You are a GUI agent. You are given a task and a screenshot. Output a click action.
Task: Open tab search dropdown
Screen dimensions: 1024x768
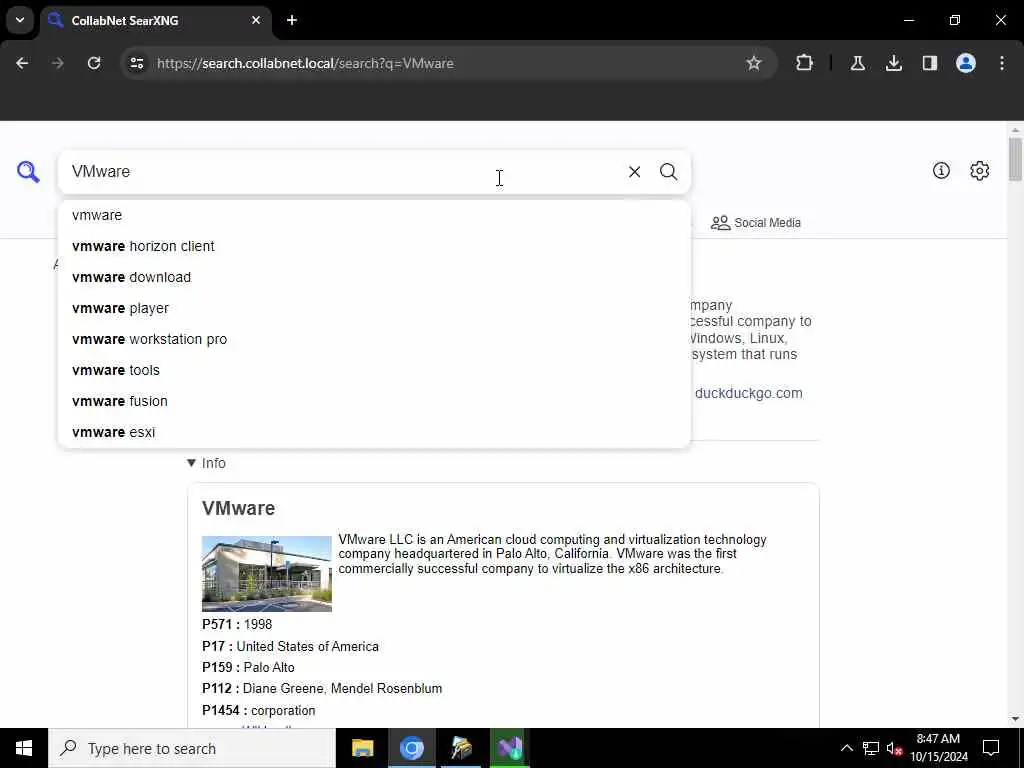coord(20,20)
